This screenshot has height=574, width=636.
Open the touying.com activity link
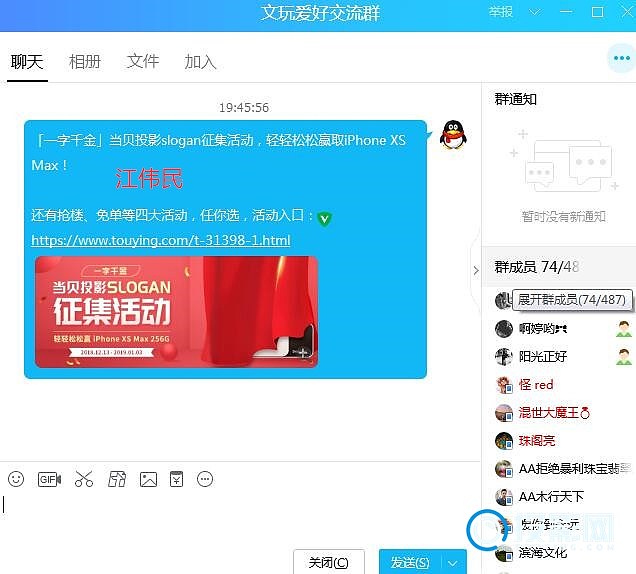[161, 240]
